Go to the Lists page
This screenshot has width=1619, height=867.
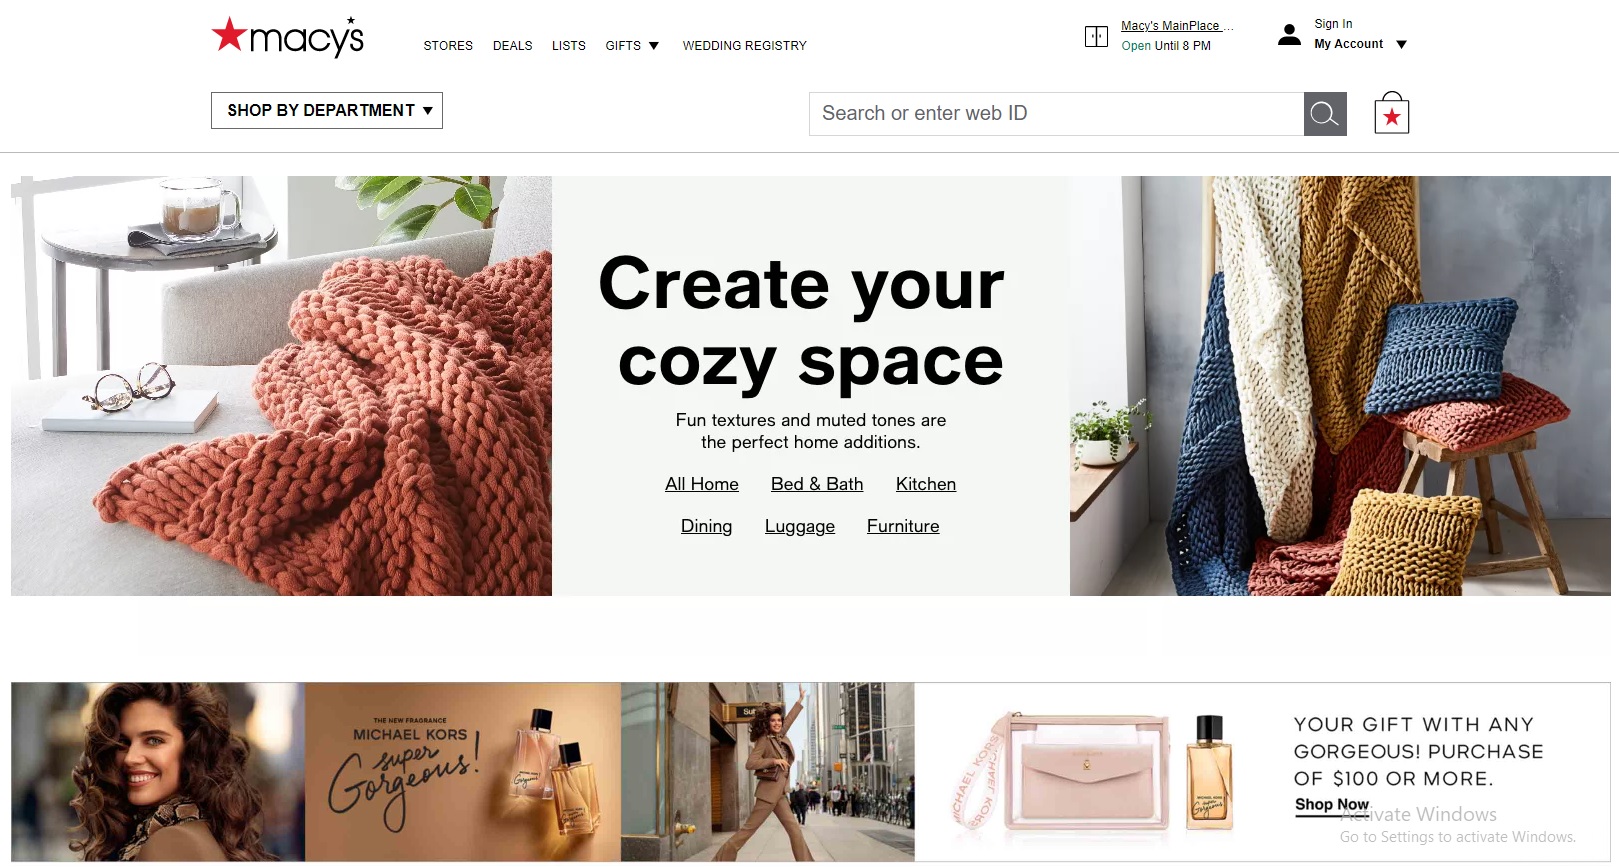point(569,46)
